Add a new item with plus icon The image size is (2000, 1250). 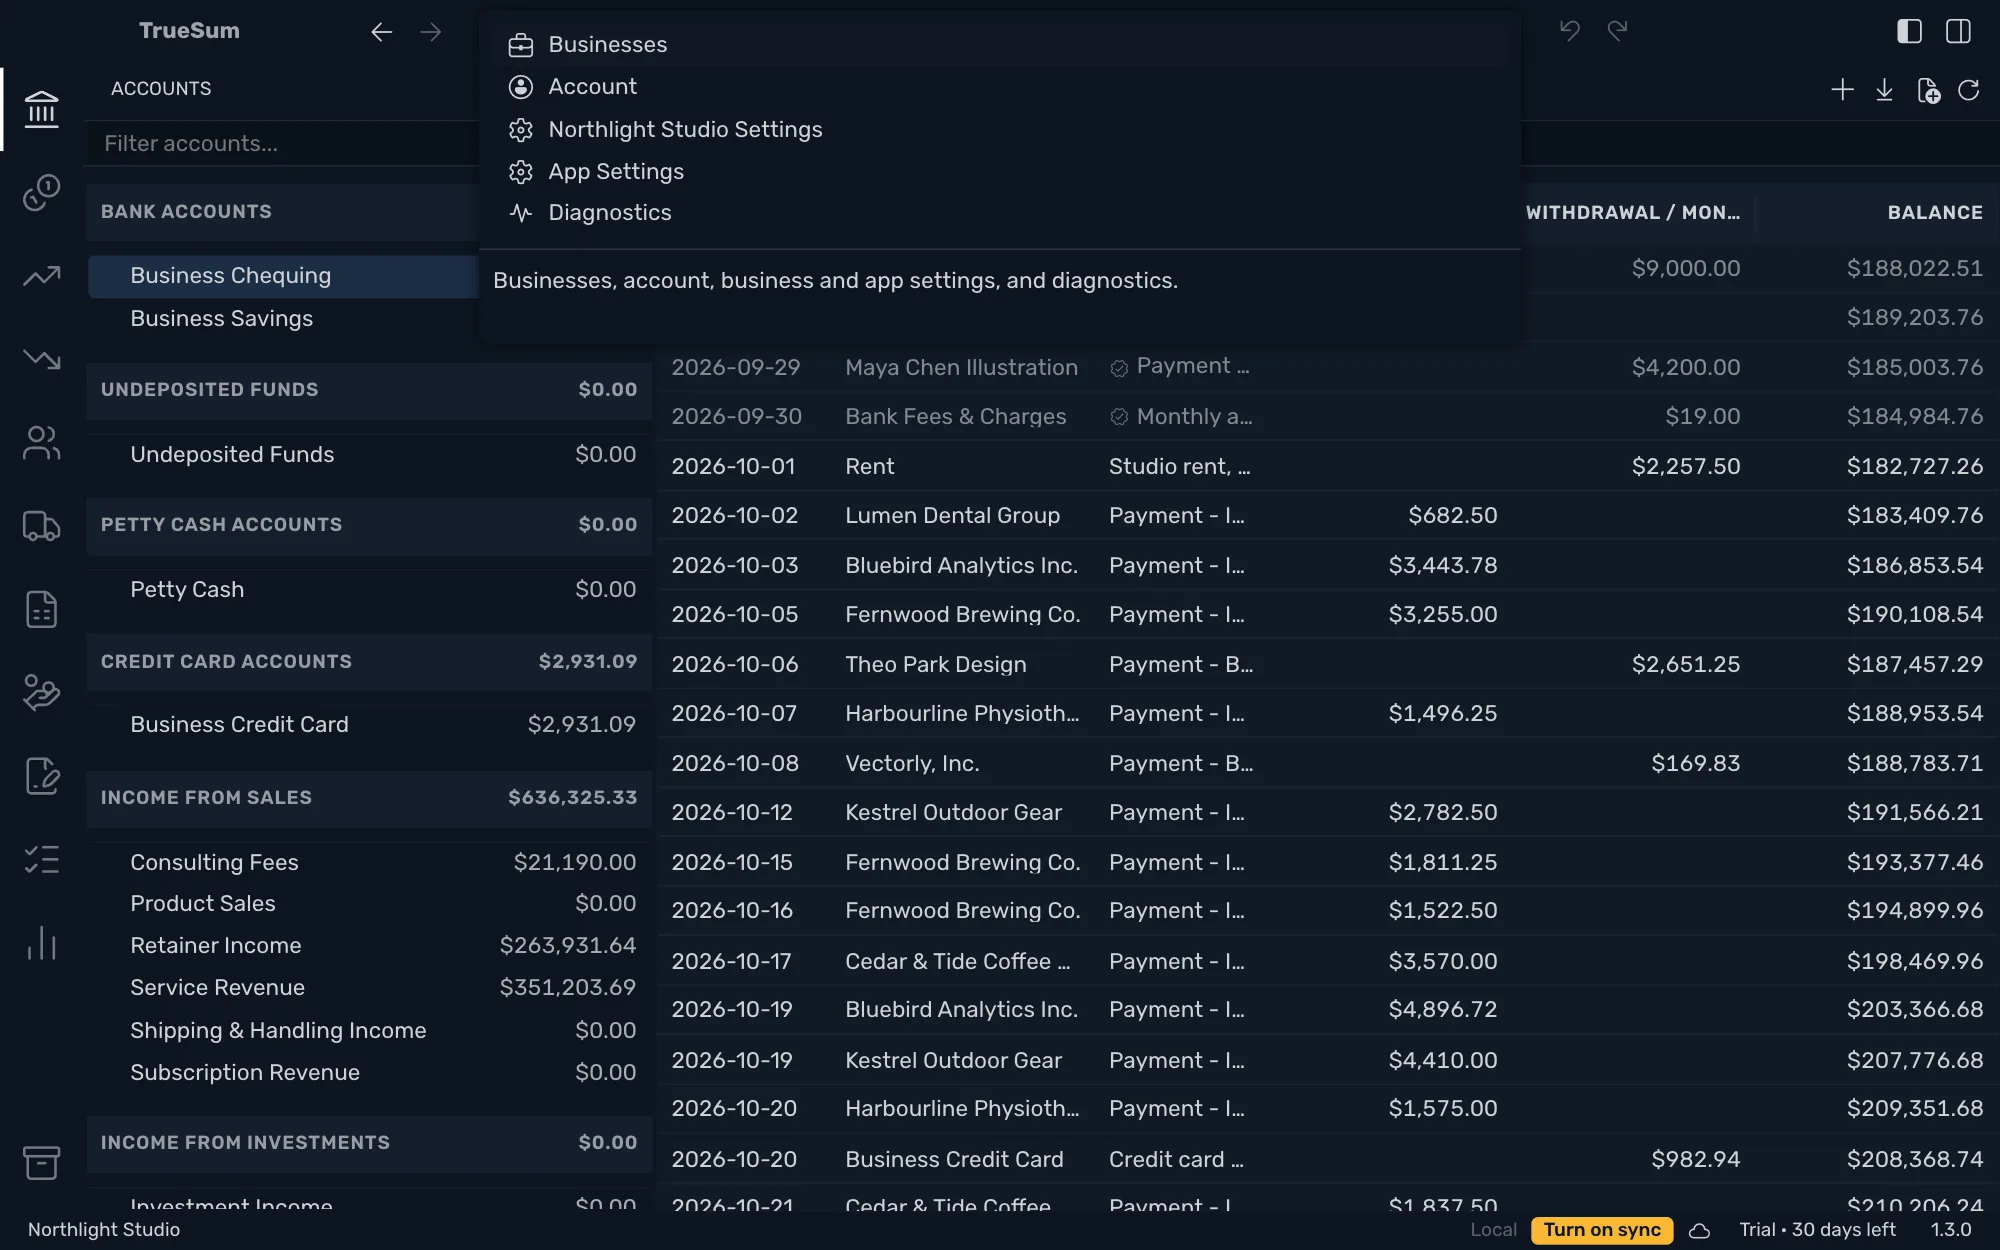pos(1842,90)
